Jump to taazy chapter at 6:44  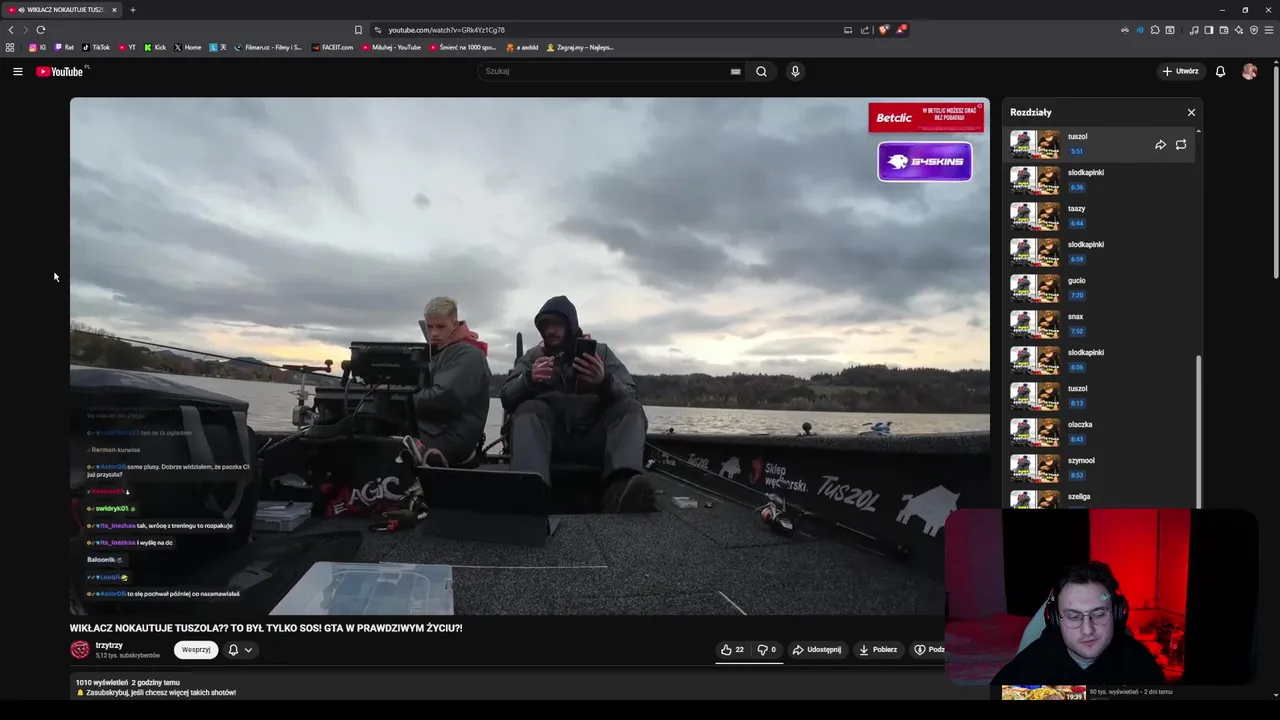tap(1100, 216)
